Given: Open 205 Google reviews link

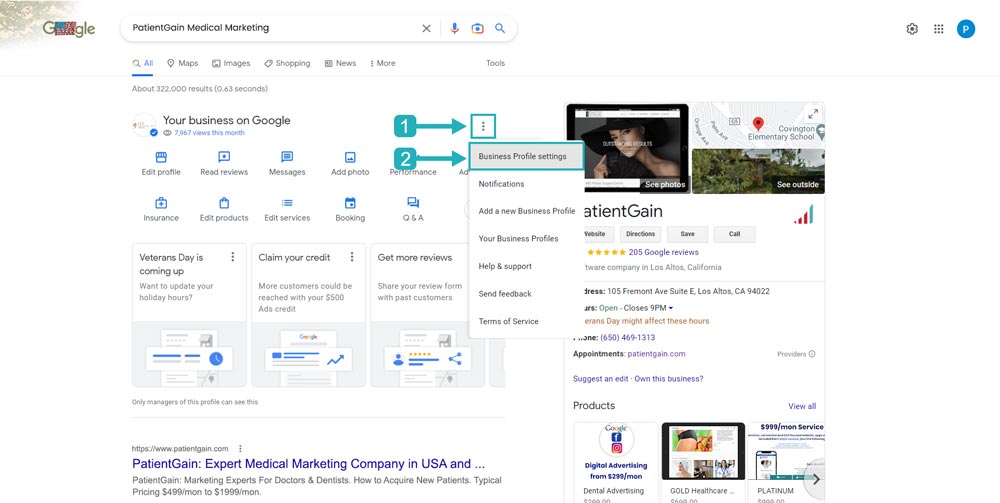Looking at the screenshot, I should click(x=663, y=252).
